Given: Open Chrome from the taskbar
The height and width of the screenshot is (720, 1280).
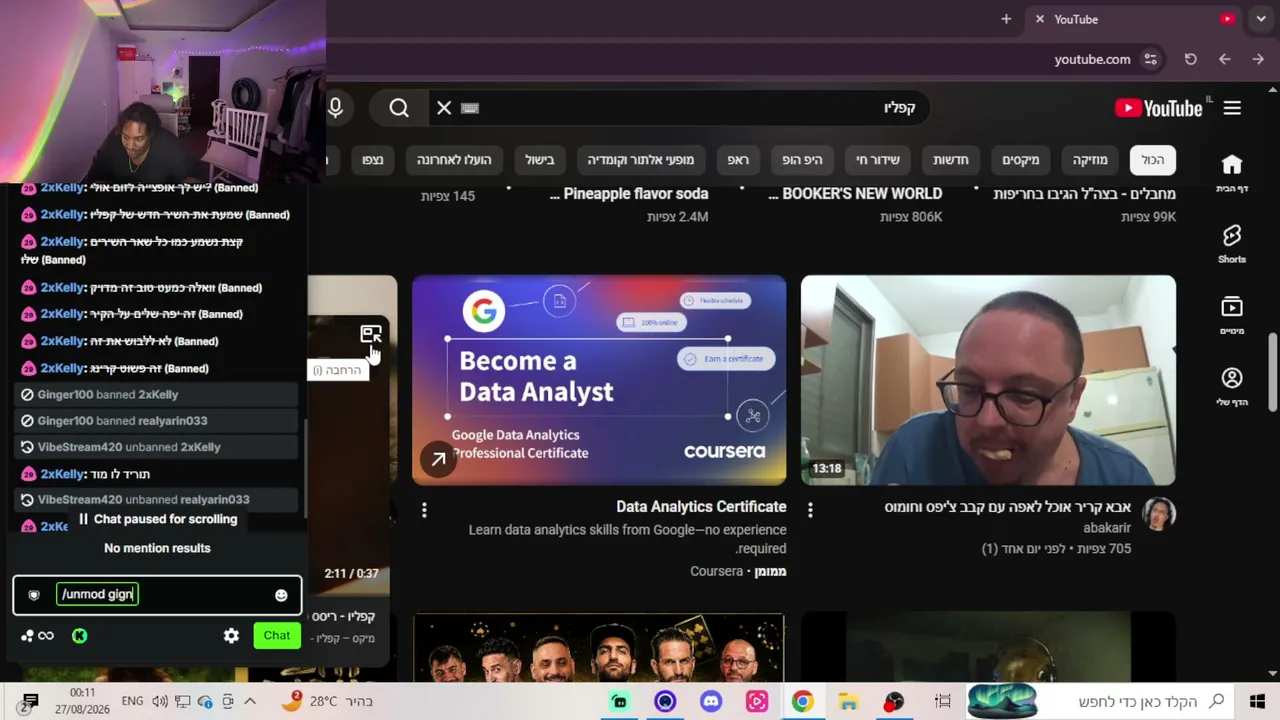Looking at the screenshot, I should (x=802, y=702).
